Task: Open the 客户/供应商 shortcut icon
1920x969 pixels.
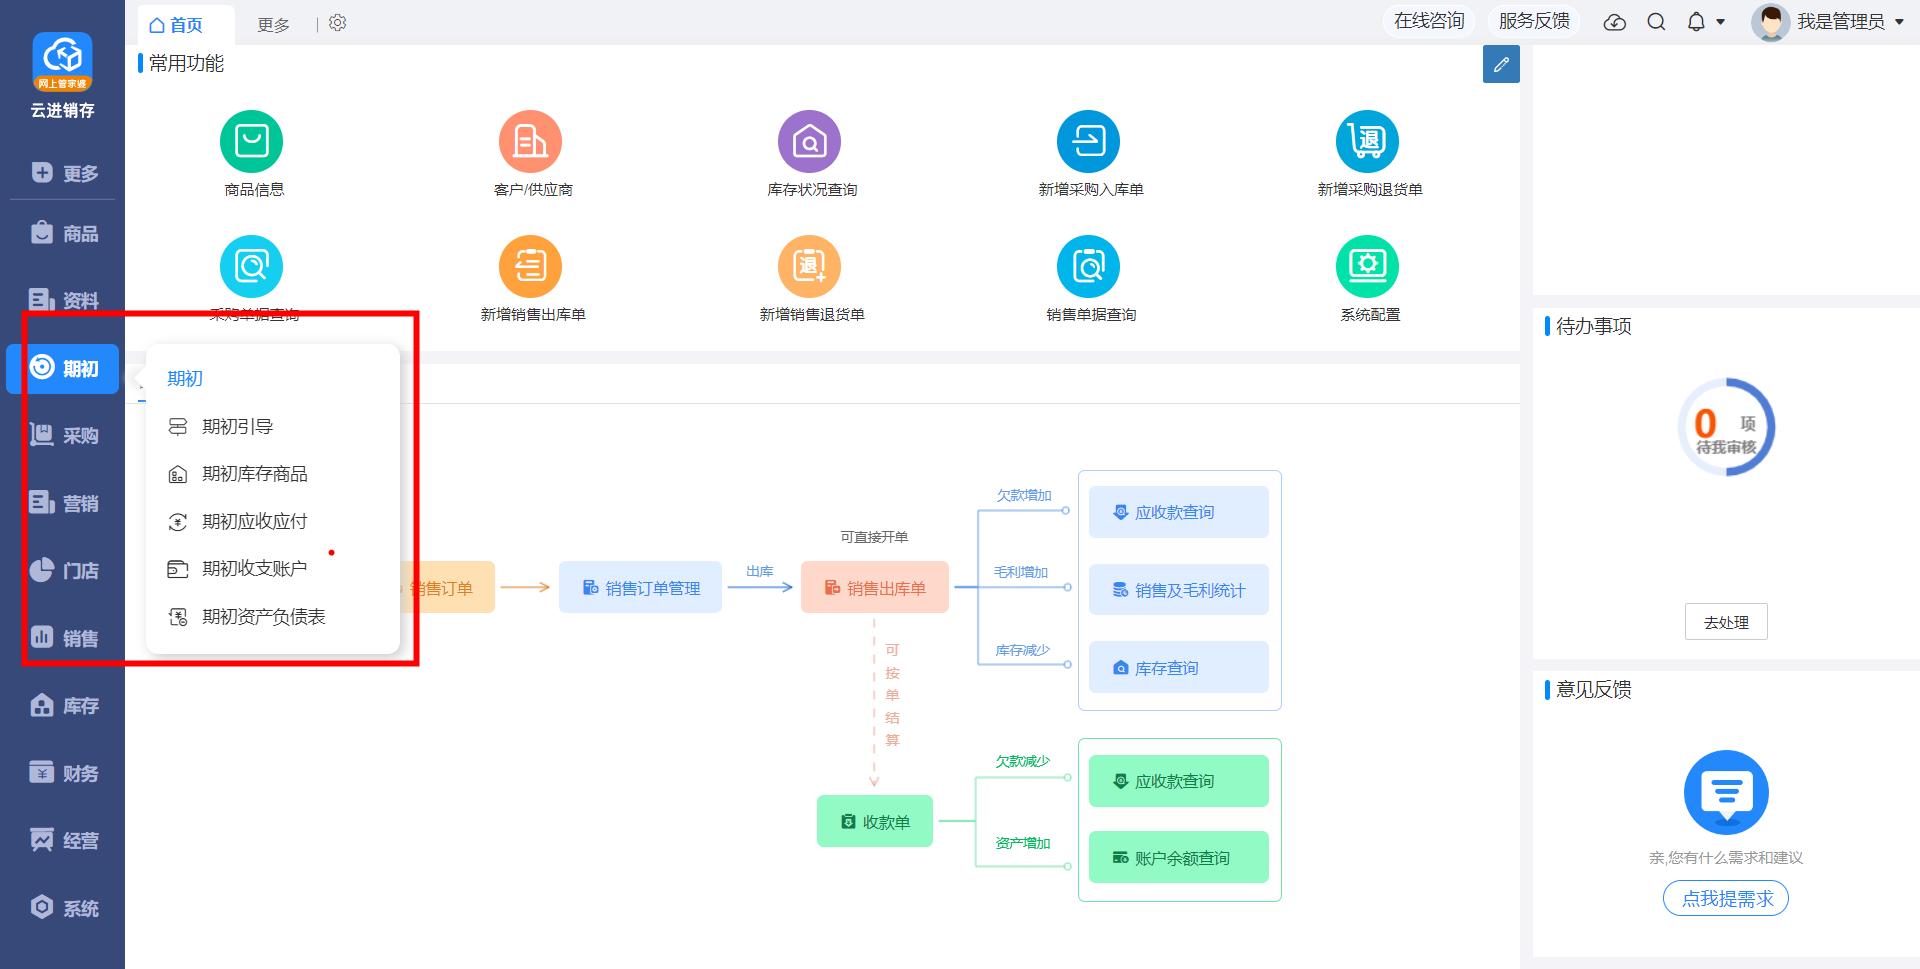Action: pyautogui.click(x=530, y=141)
